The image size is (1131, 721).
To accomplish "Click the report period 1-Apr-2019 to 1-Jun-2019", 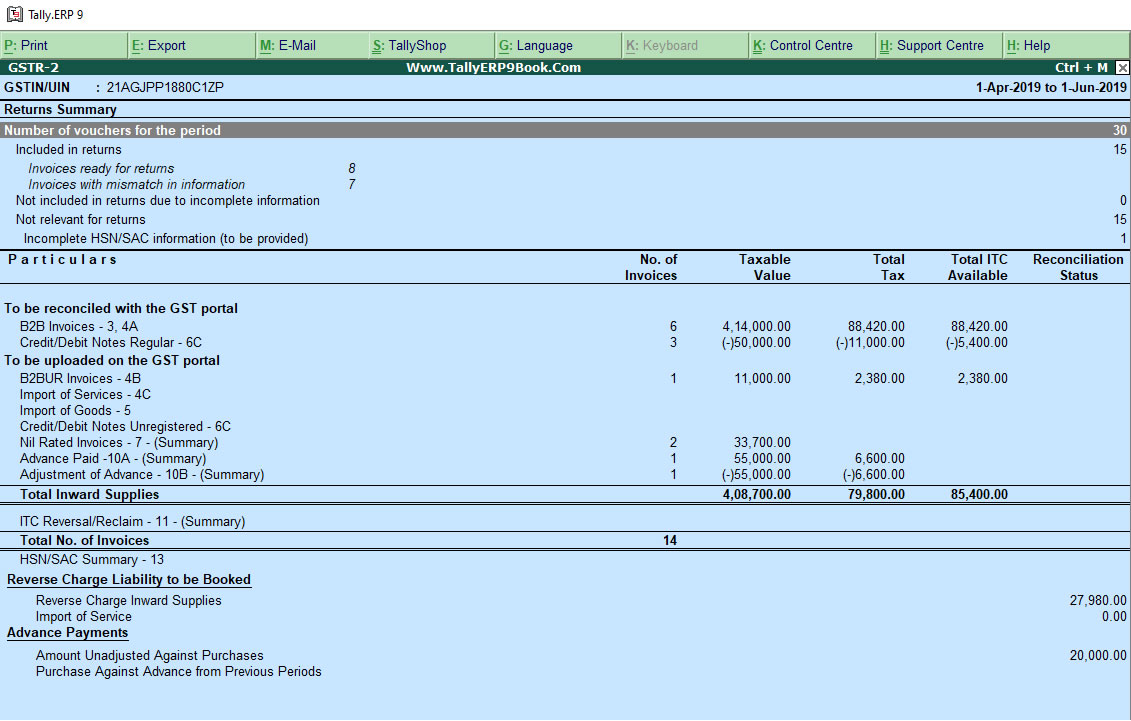I will [1051, 87].
